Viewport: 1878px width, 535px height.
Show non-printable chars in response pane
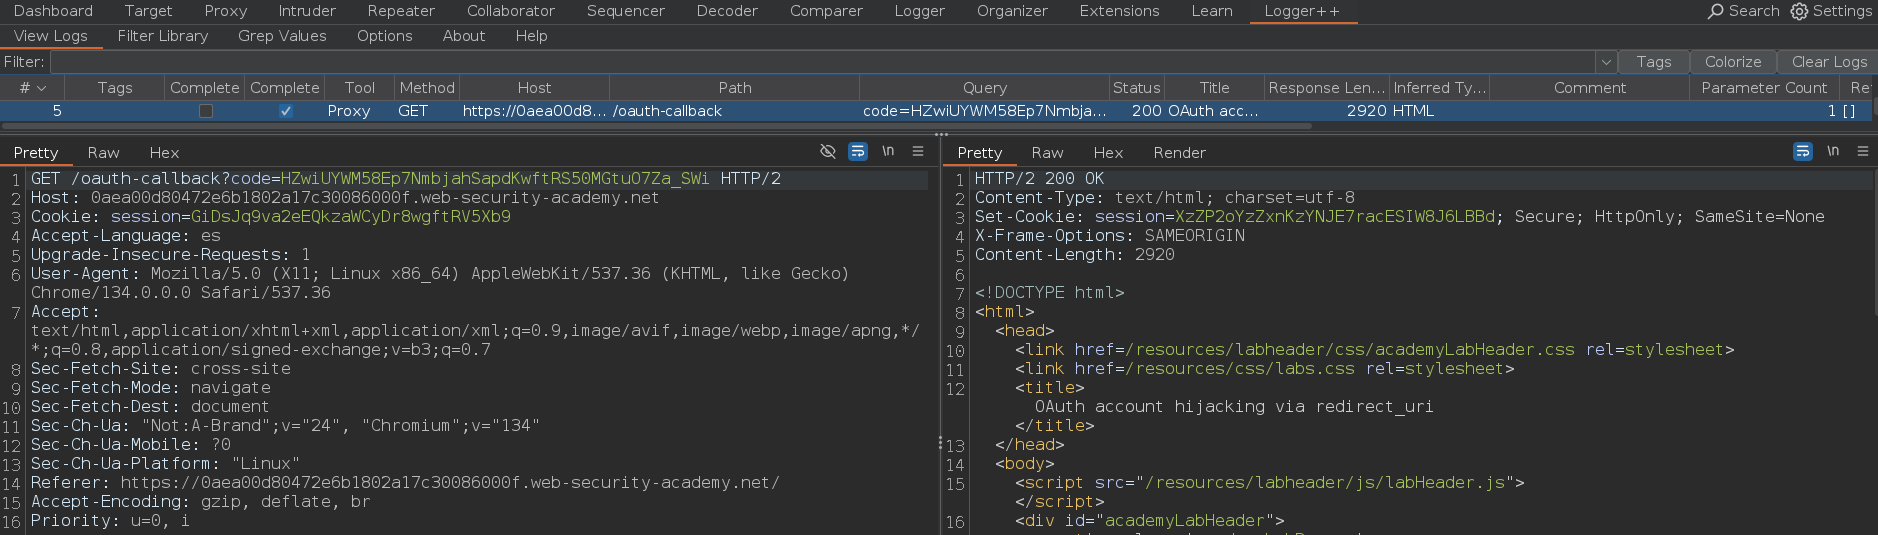coord(1833,152)
